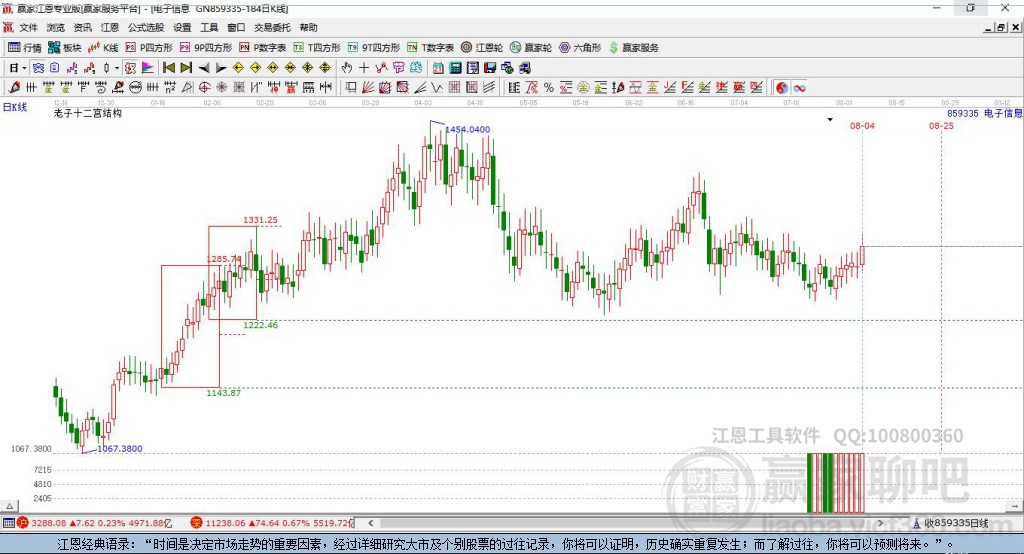The height and width of the screenshot is (554, 1024).
Task: Click the 1331.25 red price label
Action: [261, 220]
